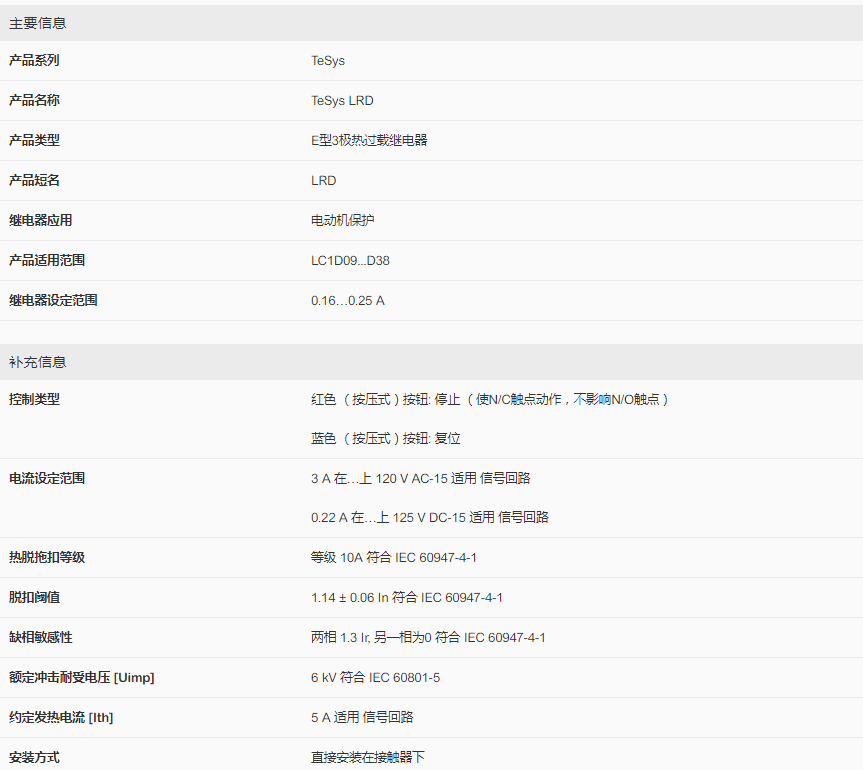
Task: Click the 热脱拖扣等级 label
Action: click(x=47, y=558)
